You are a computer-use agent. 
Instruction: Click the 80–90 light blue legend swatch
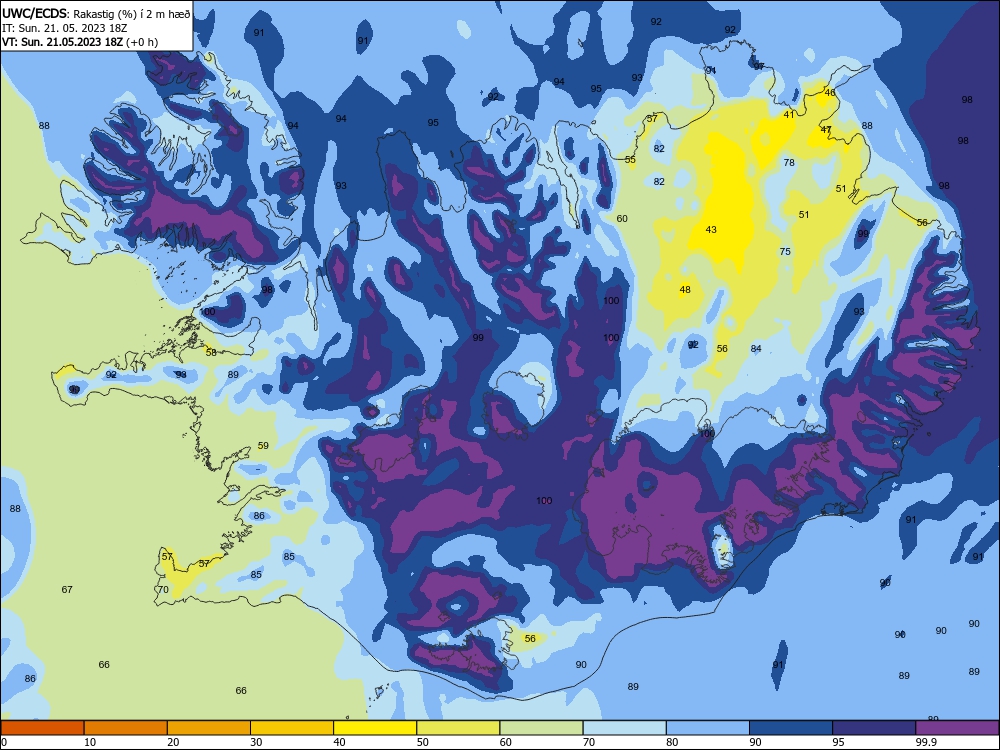coord(708,728)
